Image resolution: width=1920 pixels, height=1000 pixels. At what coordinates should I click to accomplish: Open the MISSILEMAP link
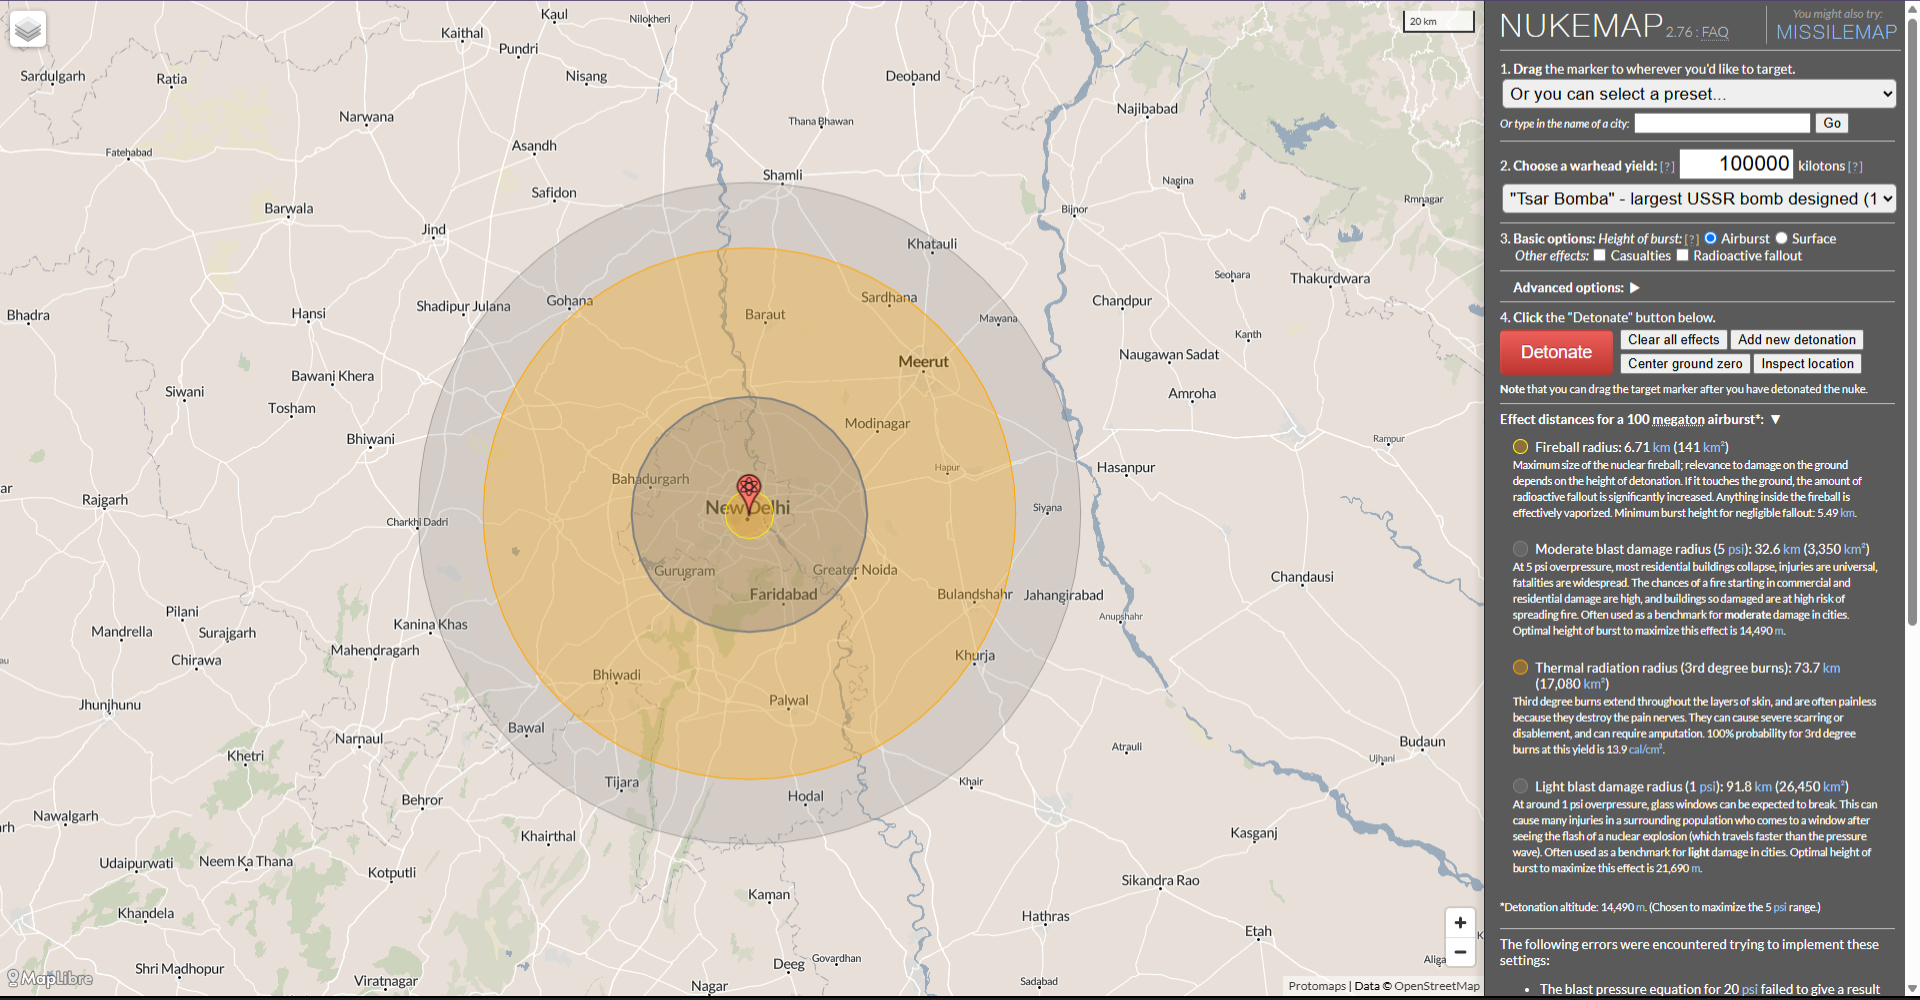click(x=1836, y=32)
